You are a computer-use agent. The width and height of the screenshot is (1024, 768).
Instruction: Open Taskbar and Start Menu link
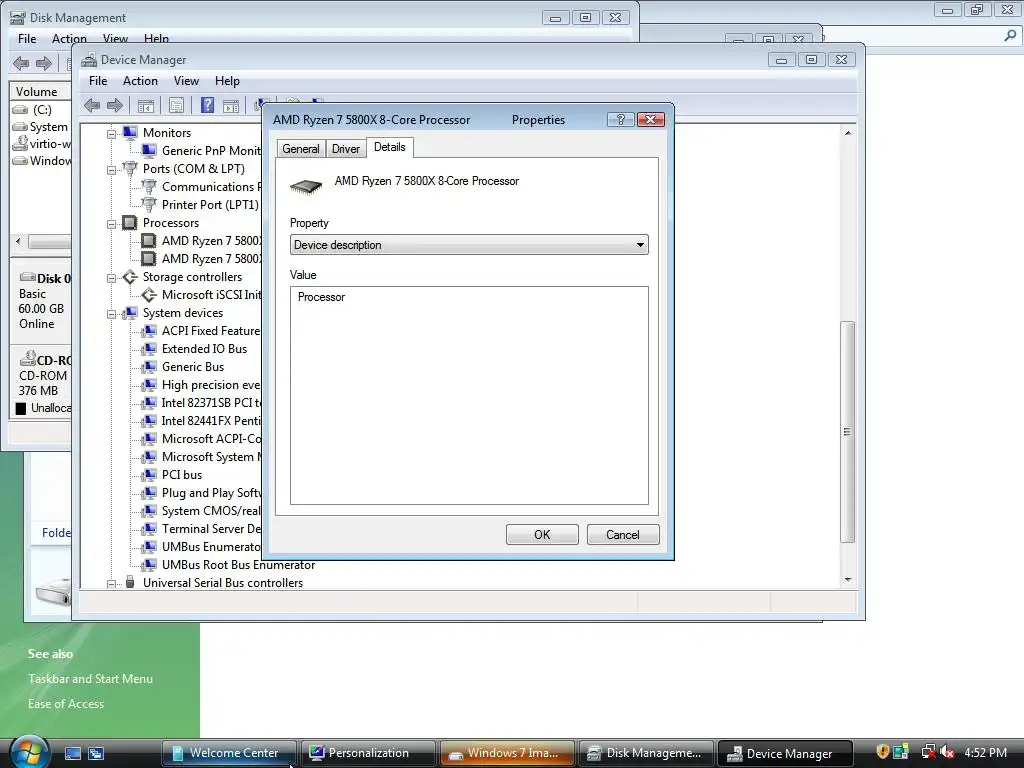tap(90, 679)
